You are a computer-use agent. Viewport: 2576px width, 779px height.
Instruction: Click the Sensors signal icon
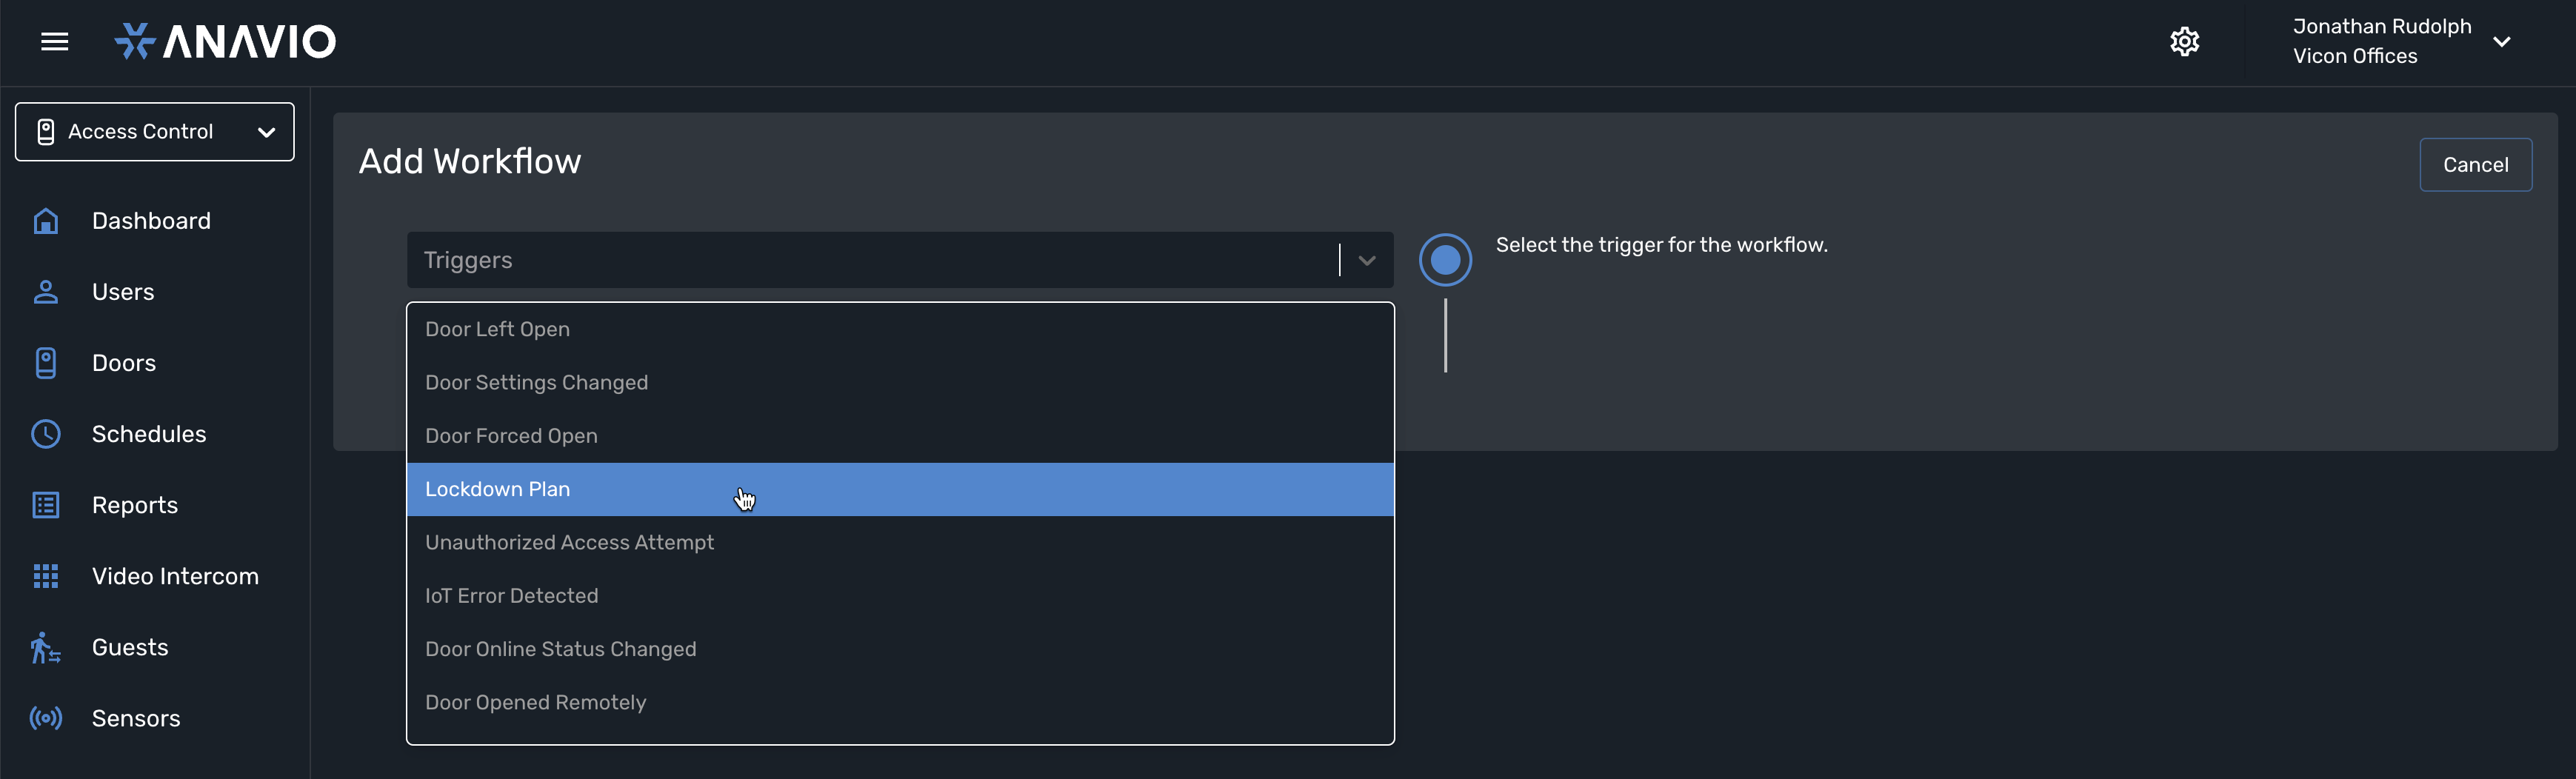(x=45, y=717)
